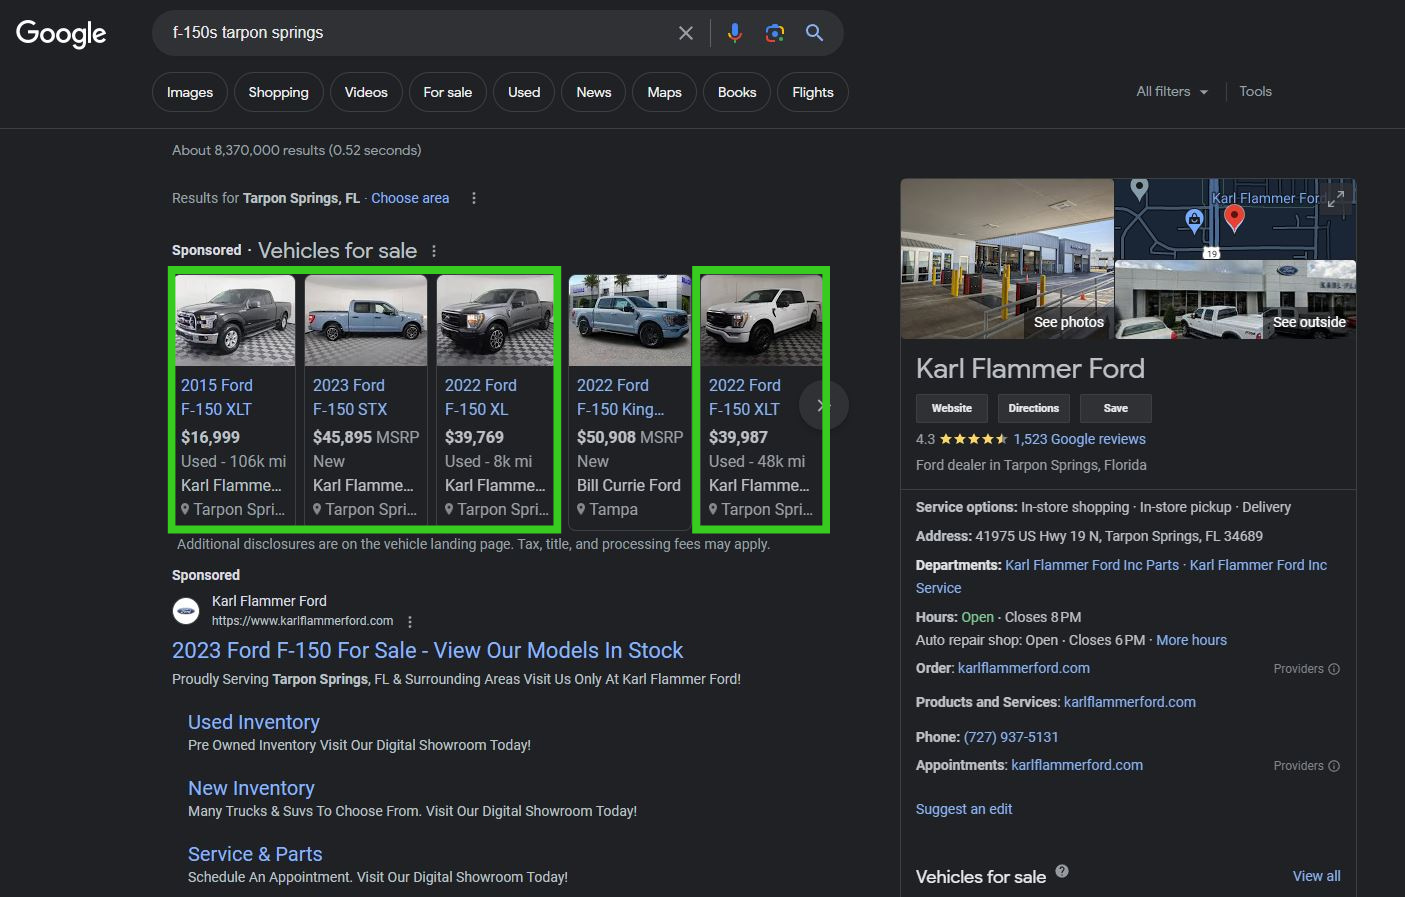The width and height of the screenshot is (1405, 897).
Task: Click Suggest an edit link
Action: coord(964,809)
